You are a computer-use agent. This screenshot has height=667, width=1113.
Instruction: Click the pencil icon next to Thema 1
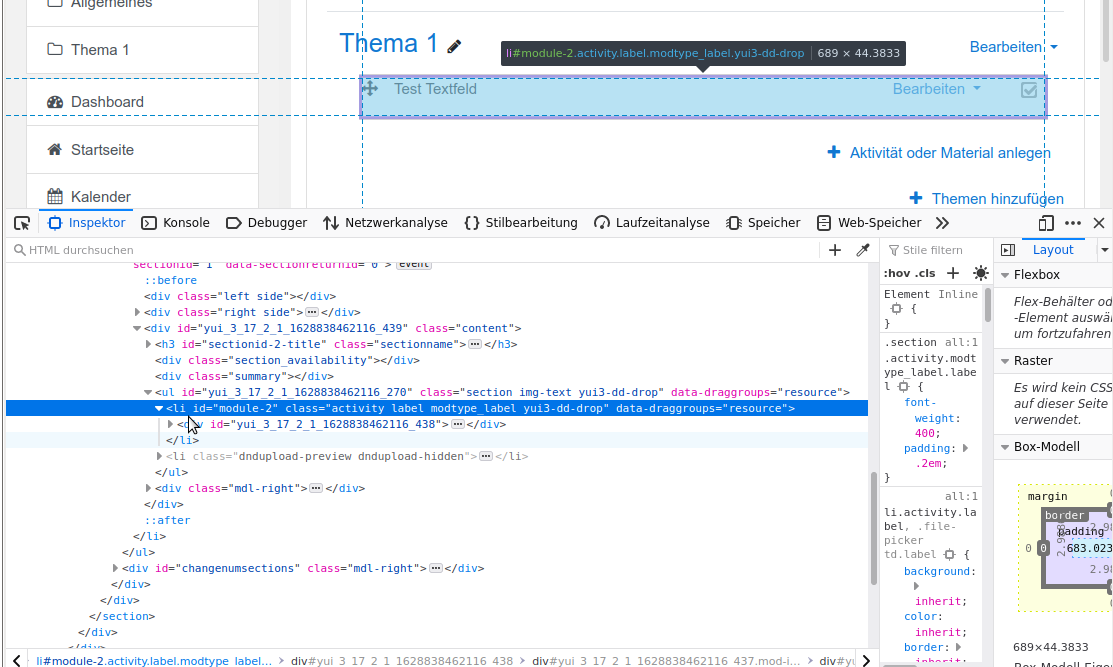[x=455, y=46]
